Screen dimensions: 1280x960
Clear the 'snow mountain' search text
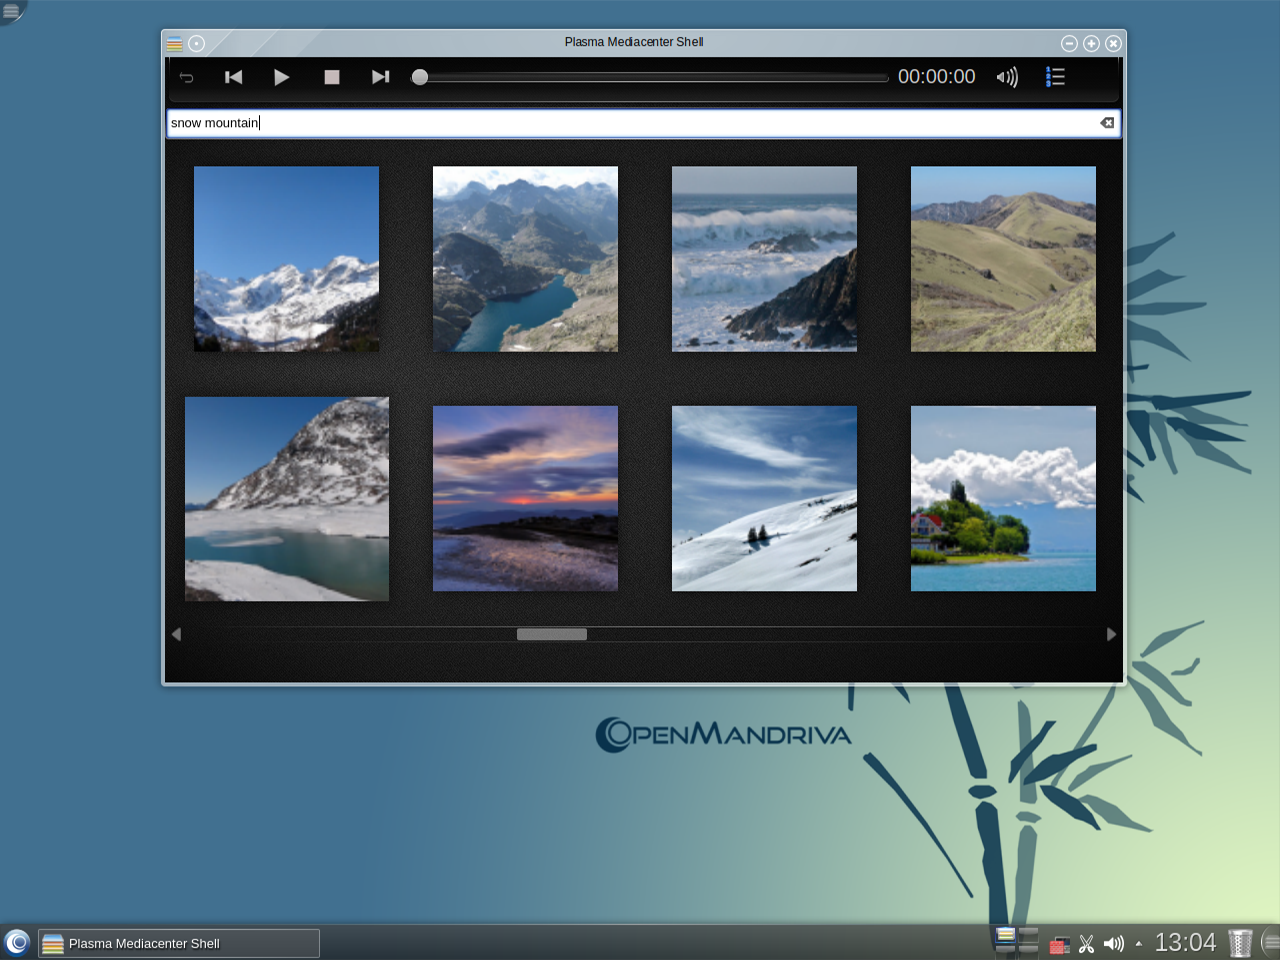point(1107,123)
